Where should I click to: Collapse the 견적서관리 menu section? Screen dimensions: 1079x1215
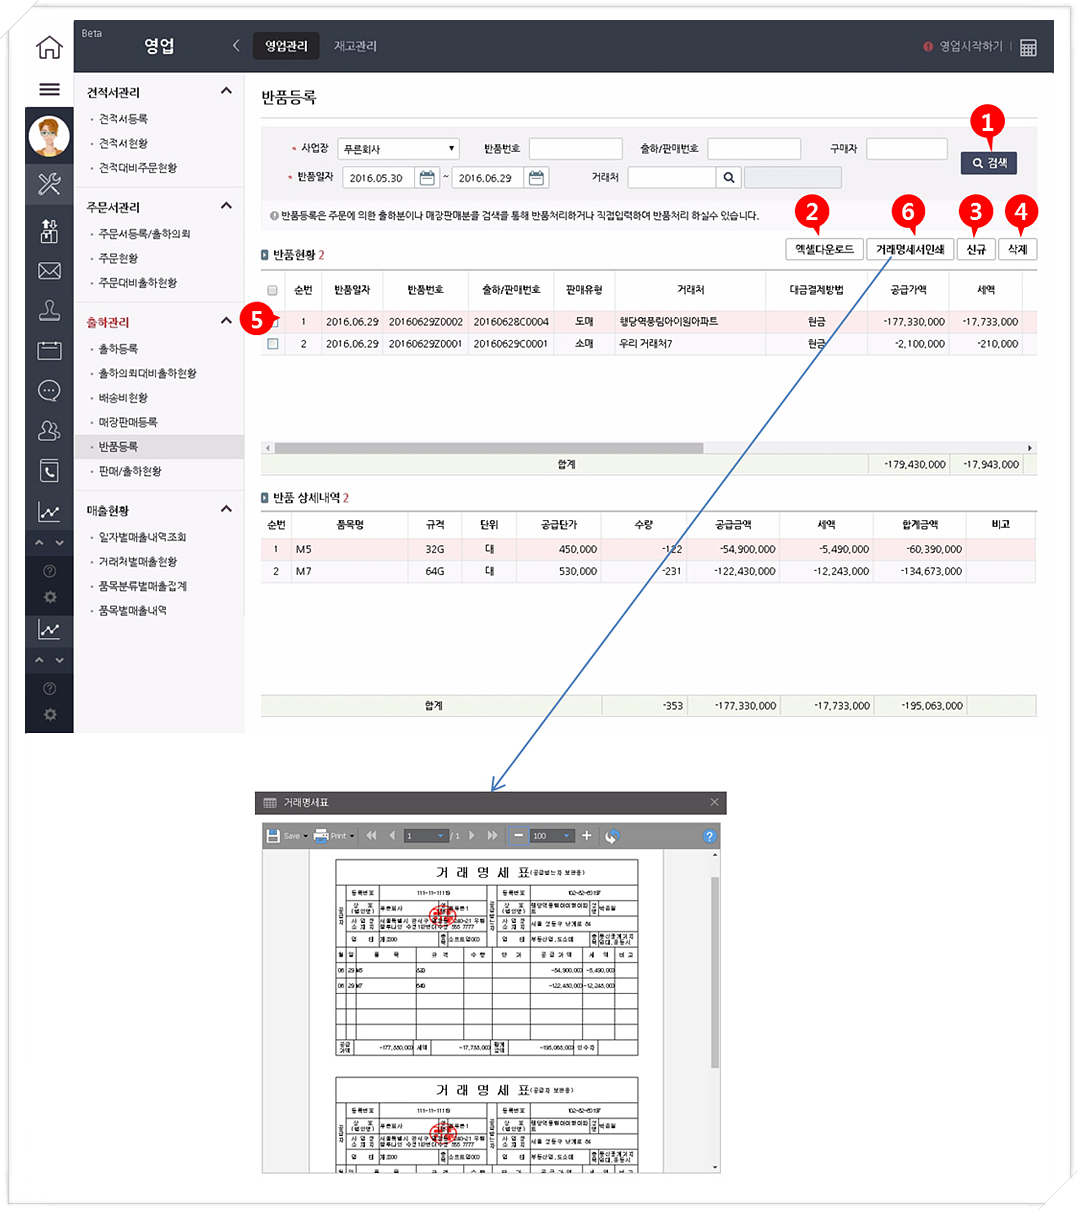pyautogui.click(x=226, y=92)
